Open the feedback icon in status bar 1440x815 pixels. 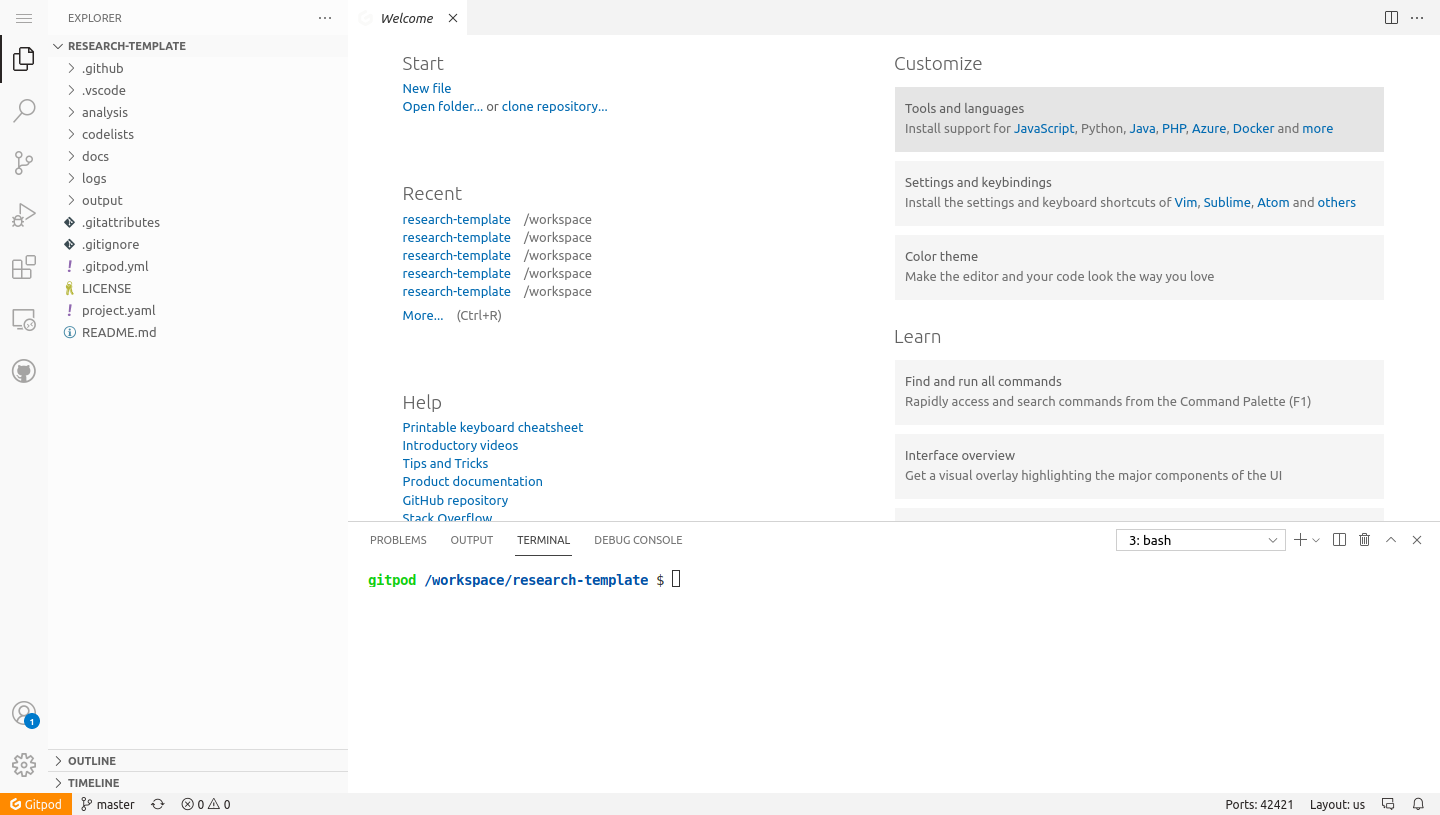[1388, 804]
